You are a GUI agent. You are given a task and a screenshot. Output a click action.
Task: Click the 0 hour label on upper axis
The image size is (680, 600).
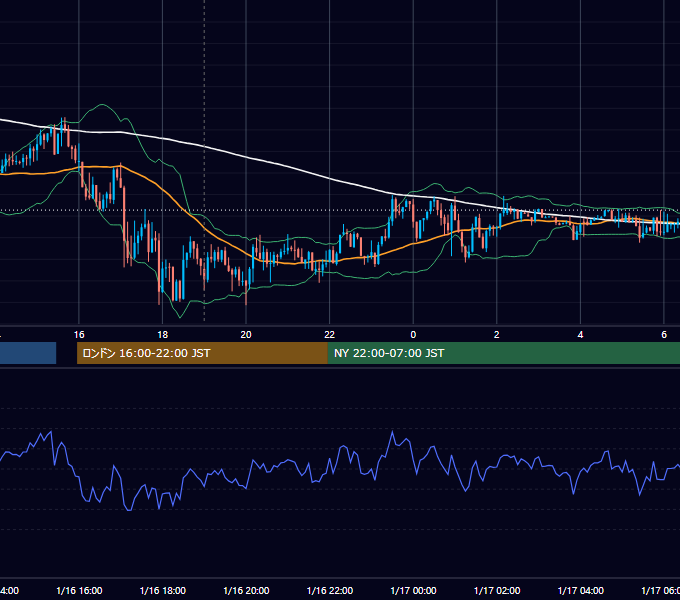(x=413, y=335)
